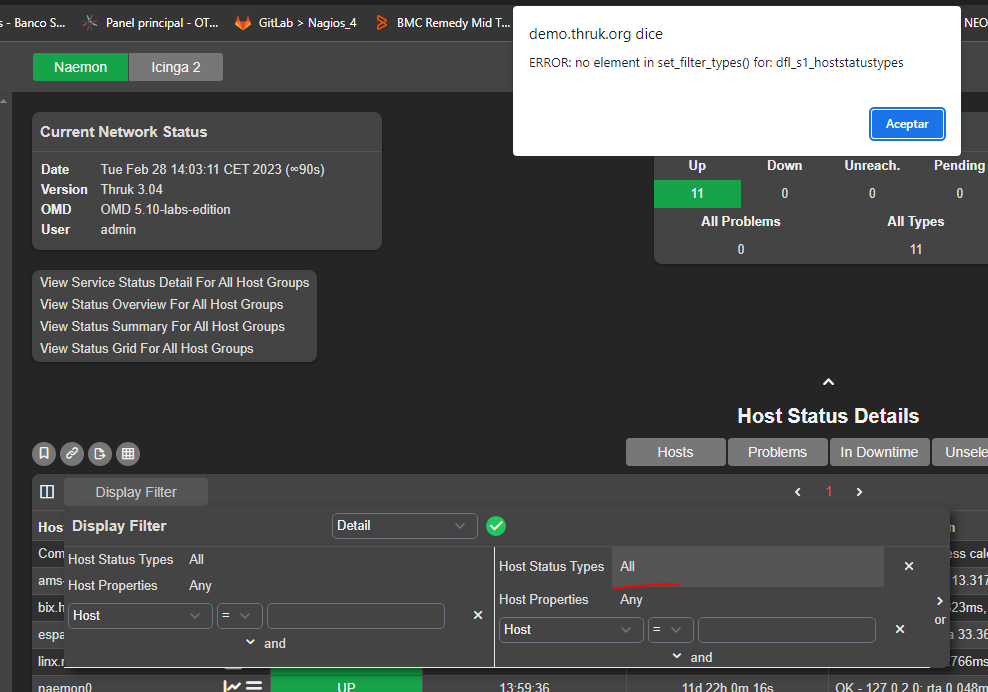Open naemon0 performance graph icon
The width and height of the screenshot is (988, 692).
[x=232, y=686]
